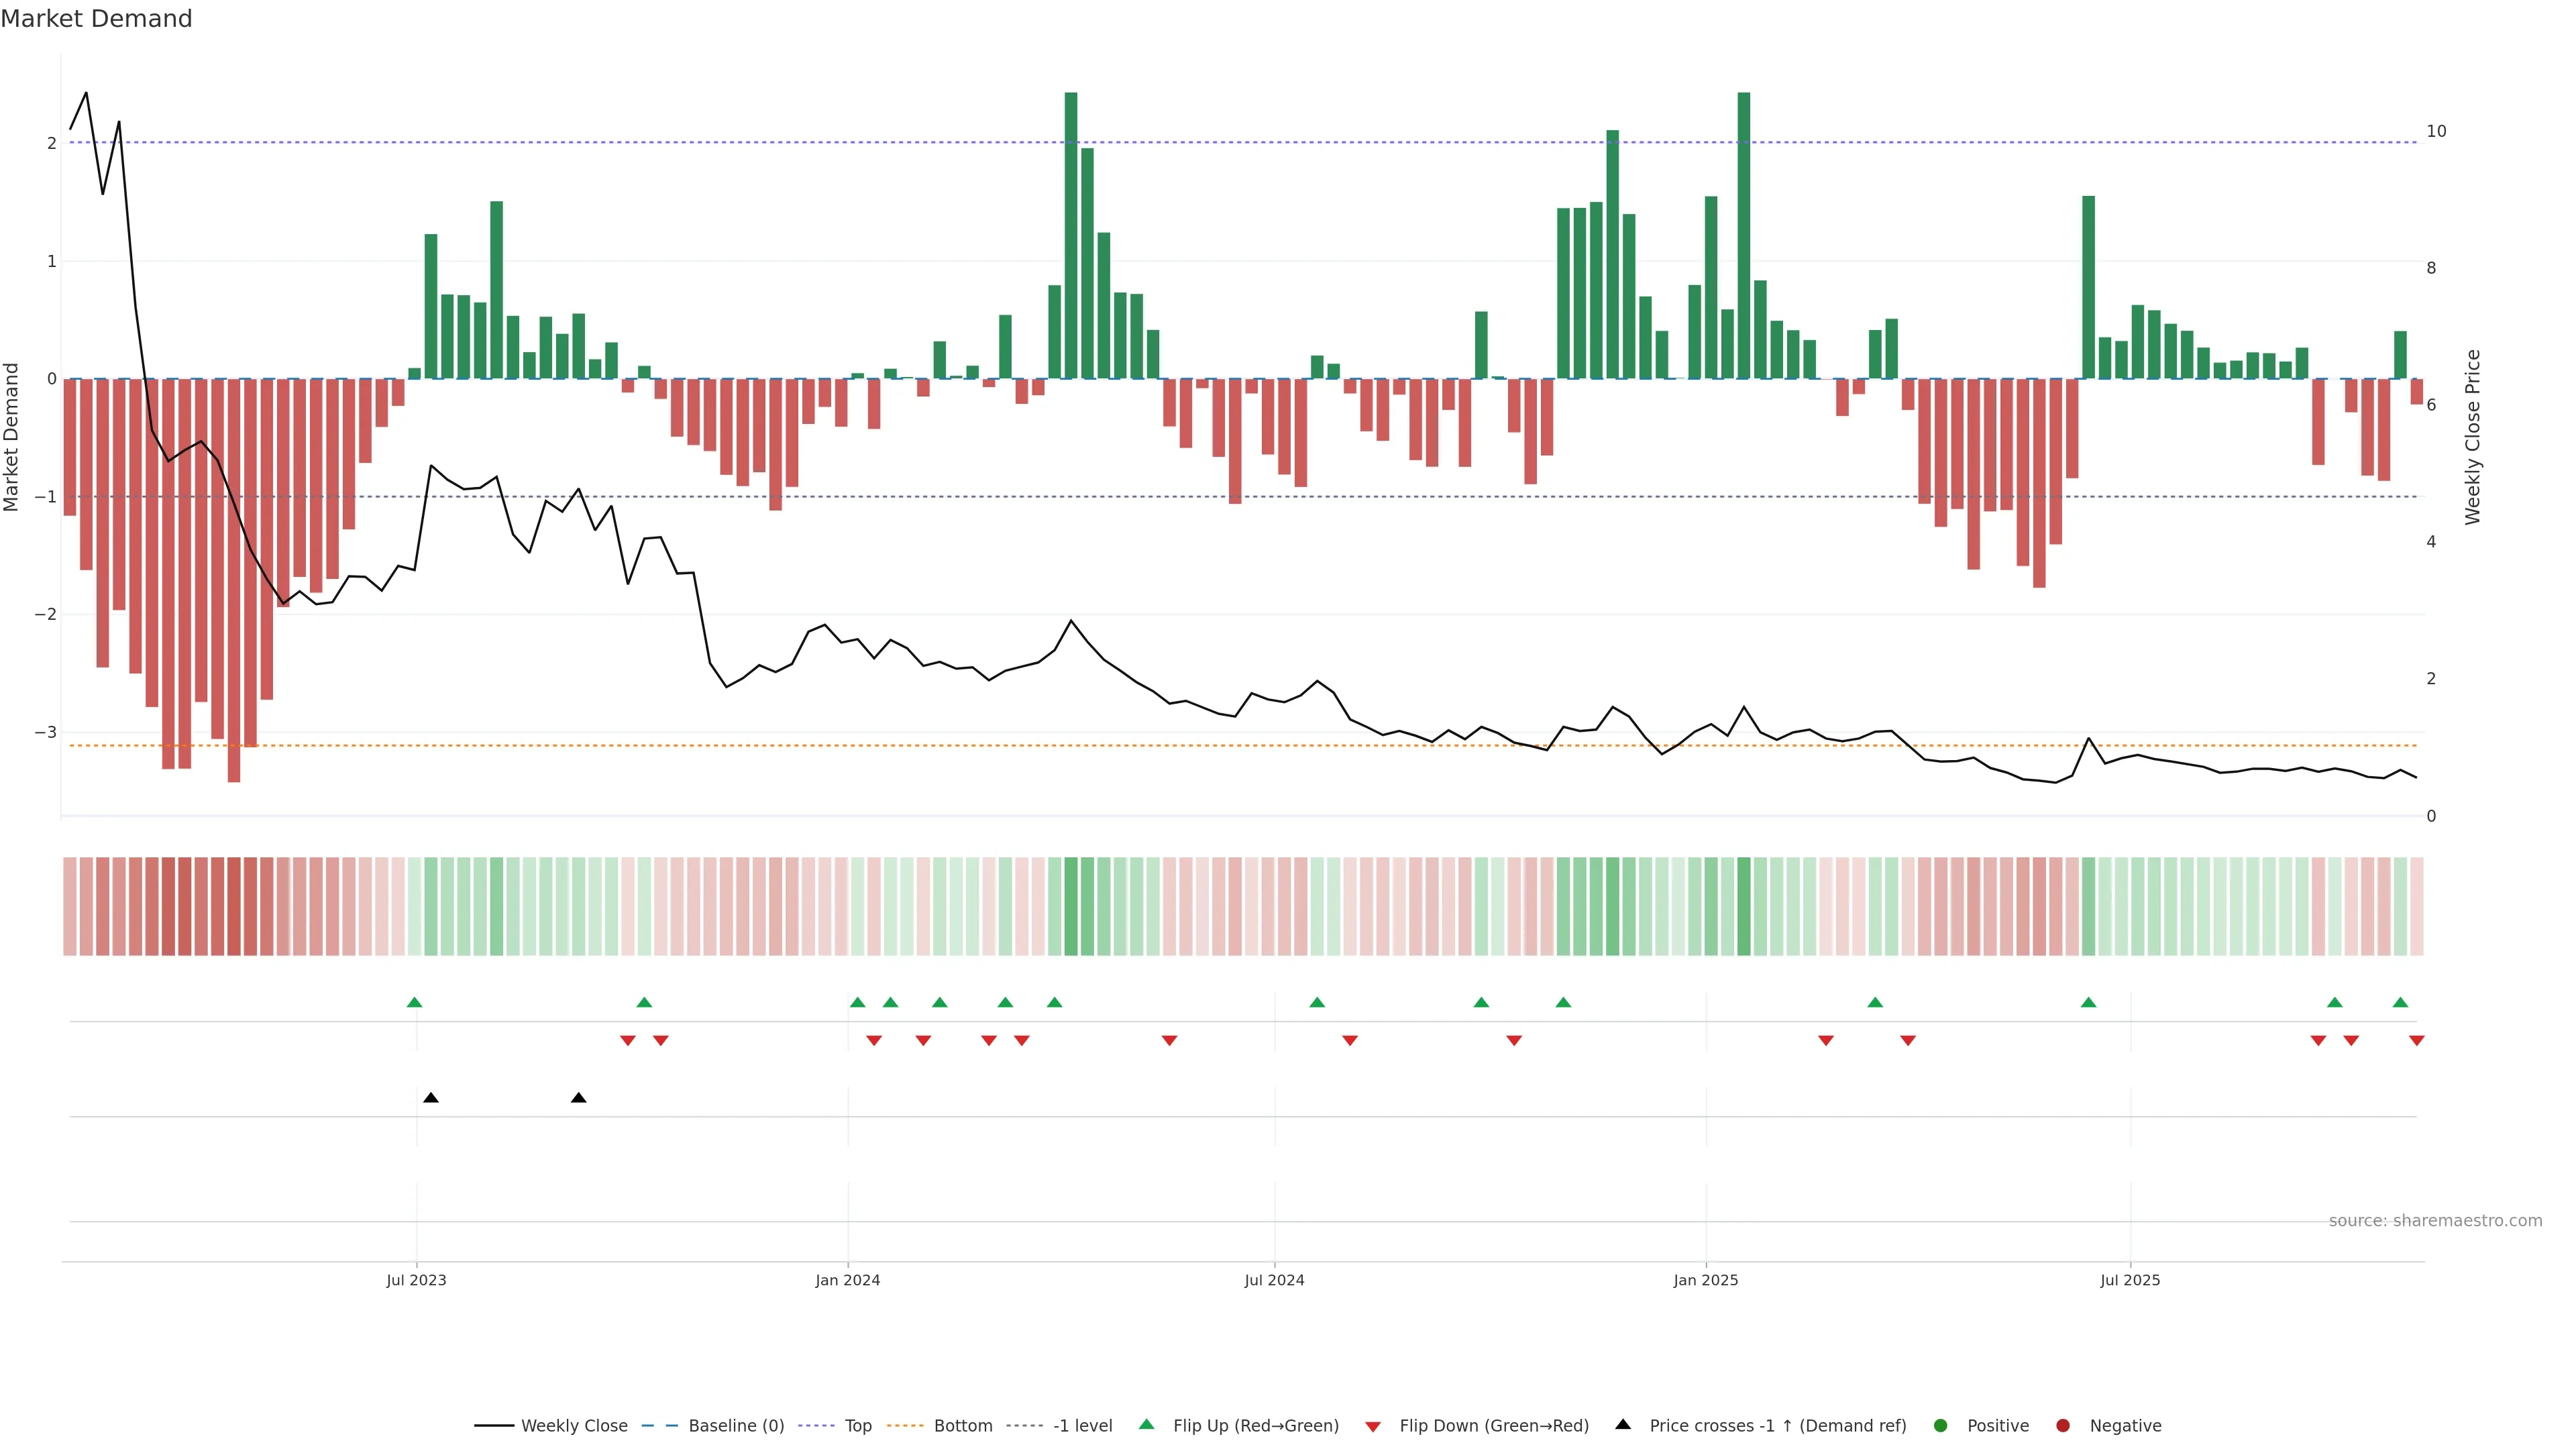Click the Weekly Close Price axis title
The image size is (2576, 1449).
(2473, 437)
